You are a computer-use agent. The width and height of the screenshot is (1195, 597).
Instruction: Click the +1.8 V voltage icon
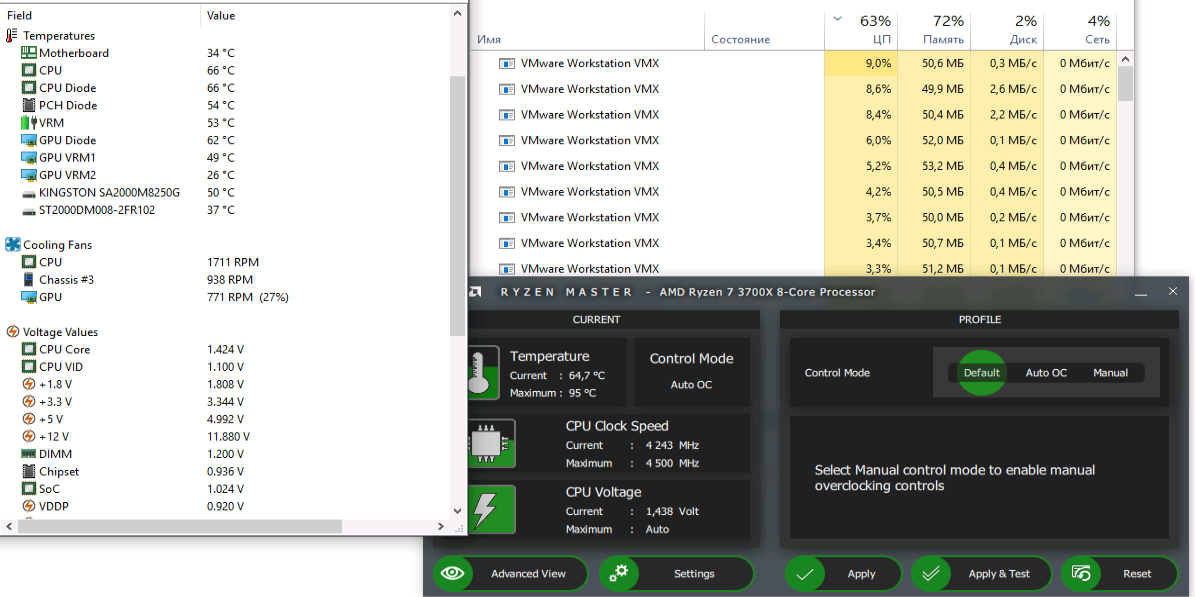point(28,384)
